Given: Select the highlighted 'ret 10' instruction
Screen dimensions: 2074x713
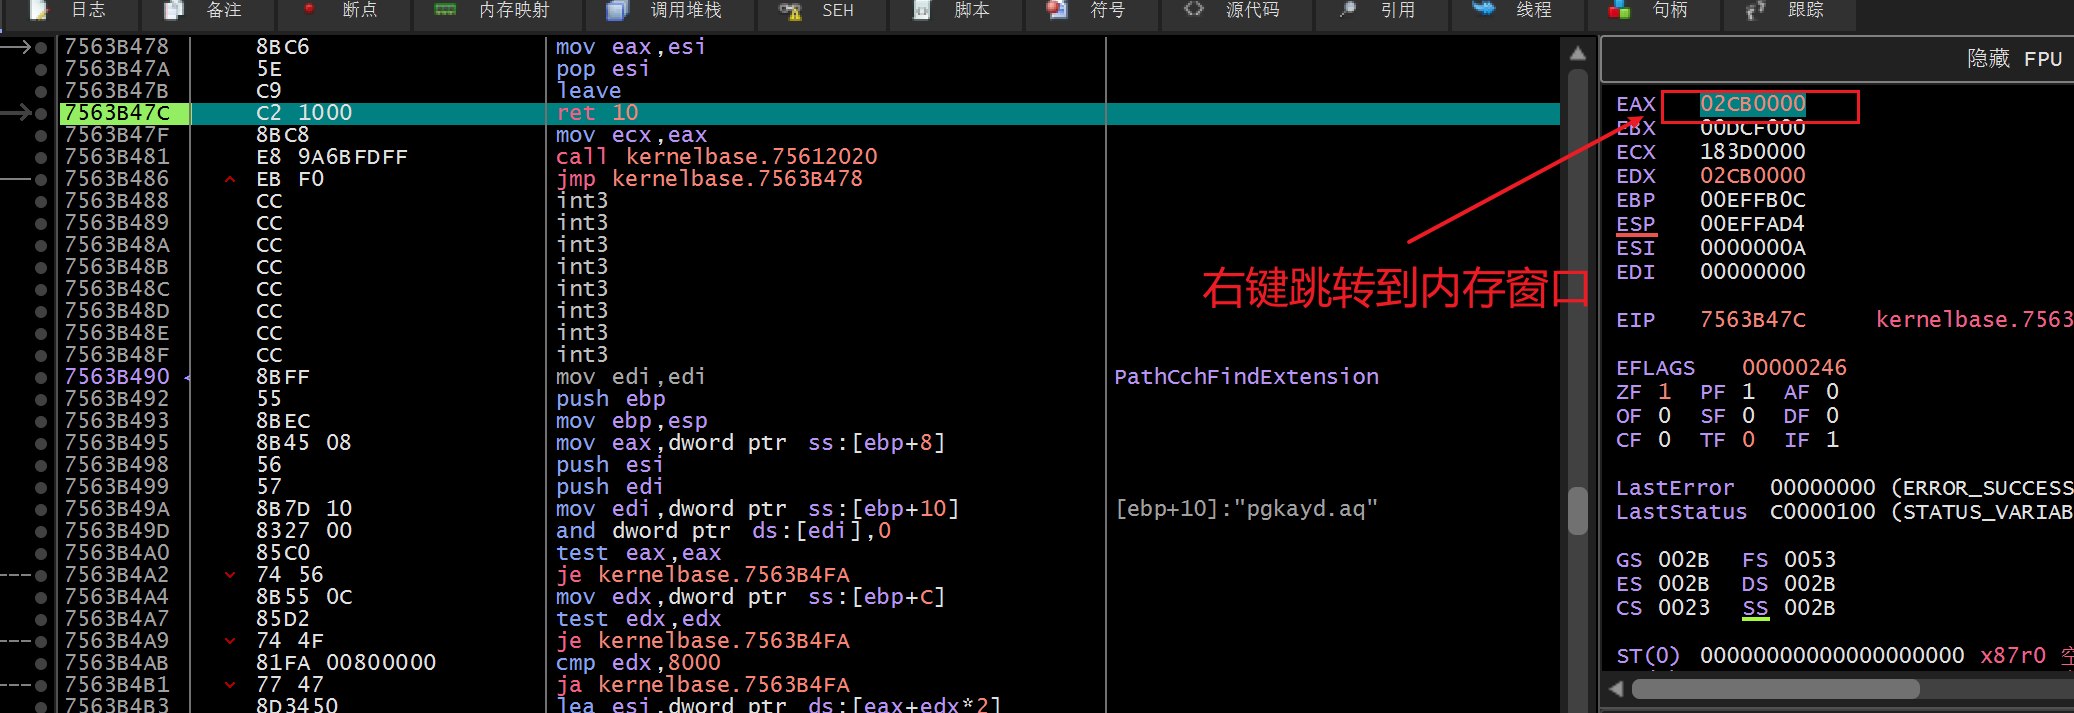Looking at the screenshot, I should pos(597,113).
